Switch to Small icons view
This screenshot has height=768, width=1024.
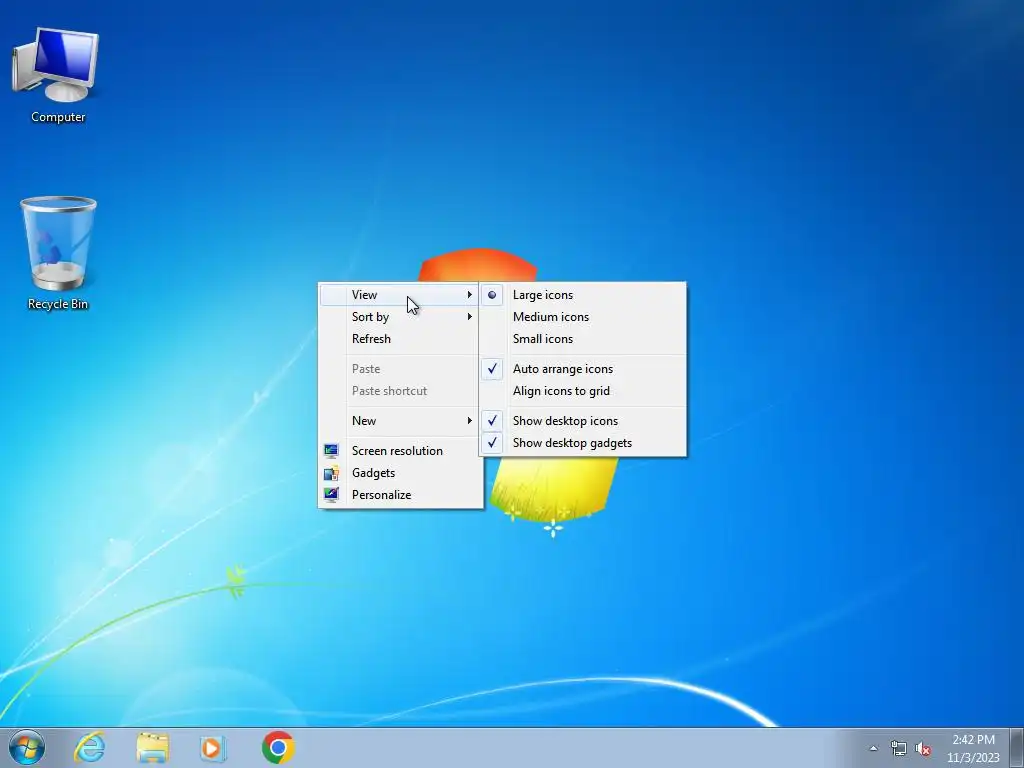point(583,339)
